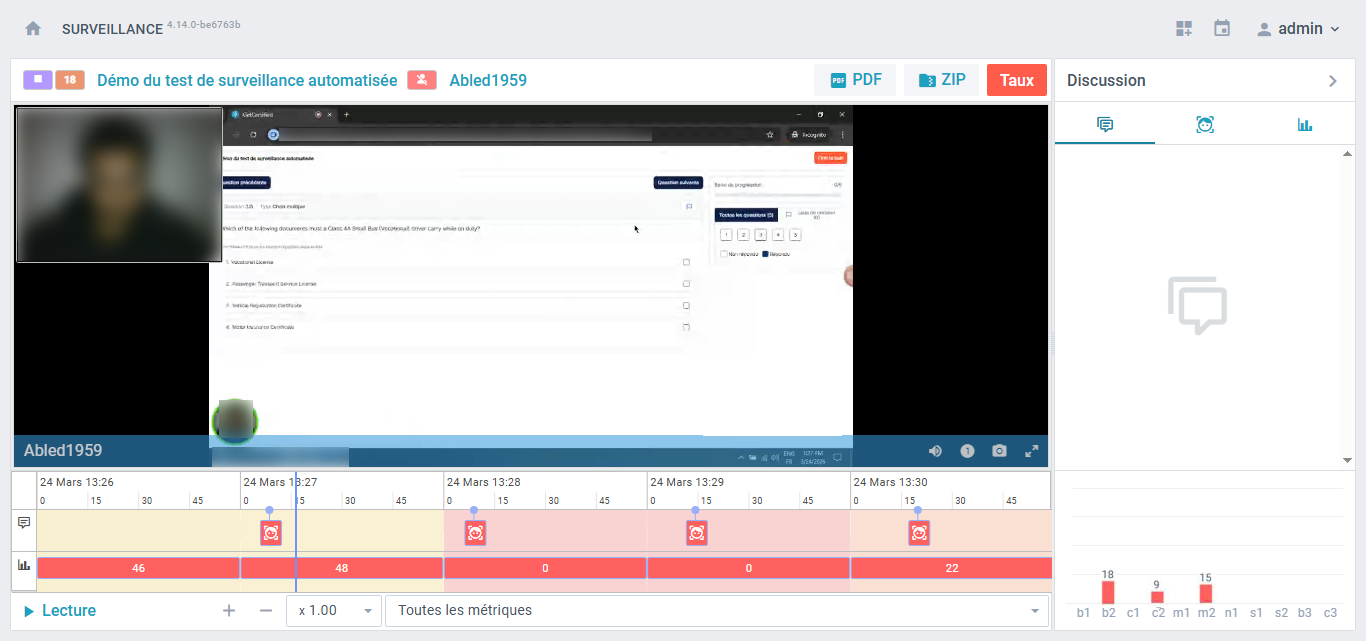Image resolution: width=1366 pixels, height=641 pixels.
Task: Collapse the Discussion panel chevron
Action: [1332, 81]
